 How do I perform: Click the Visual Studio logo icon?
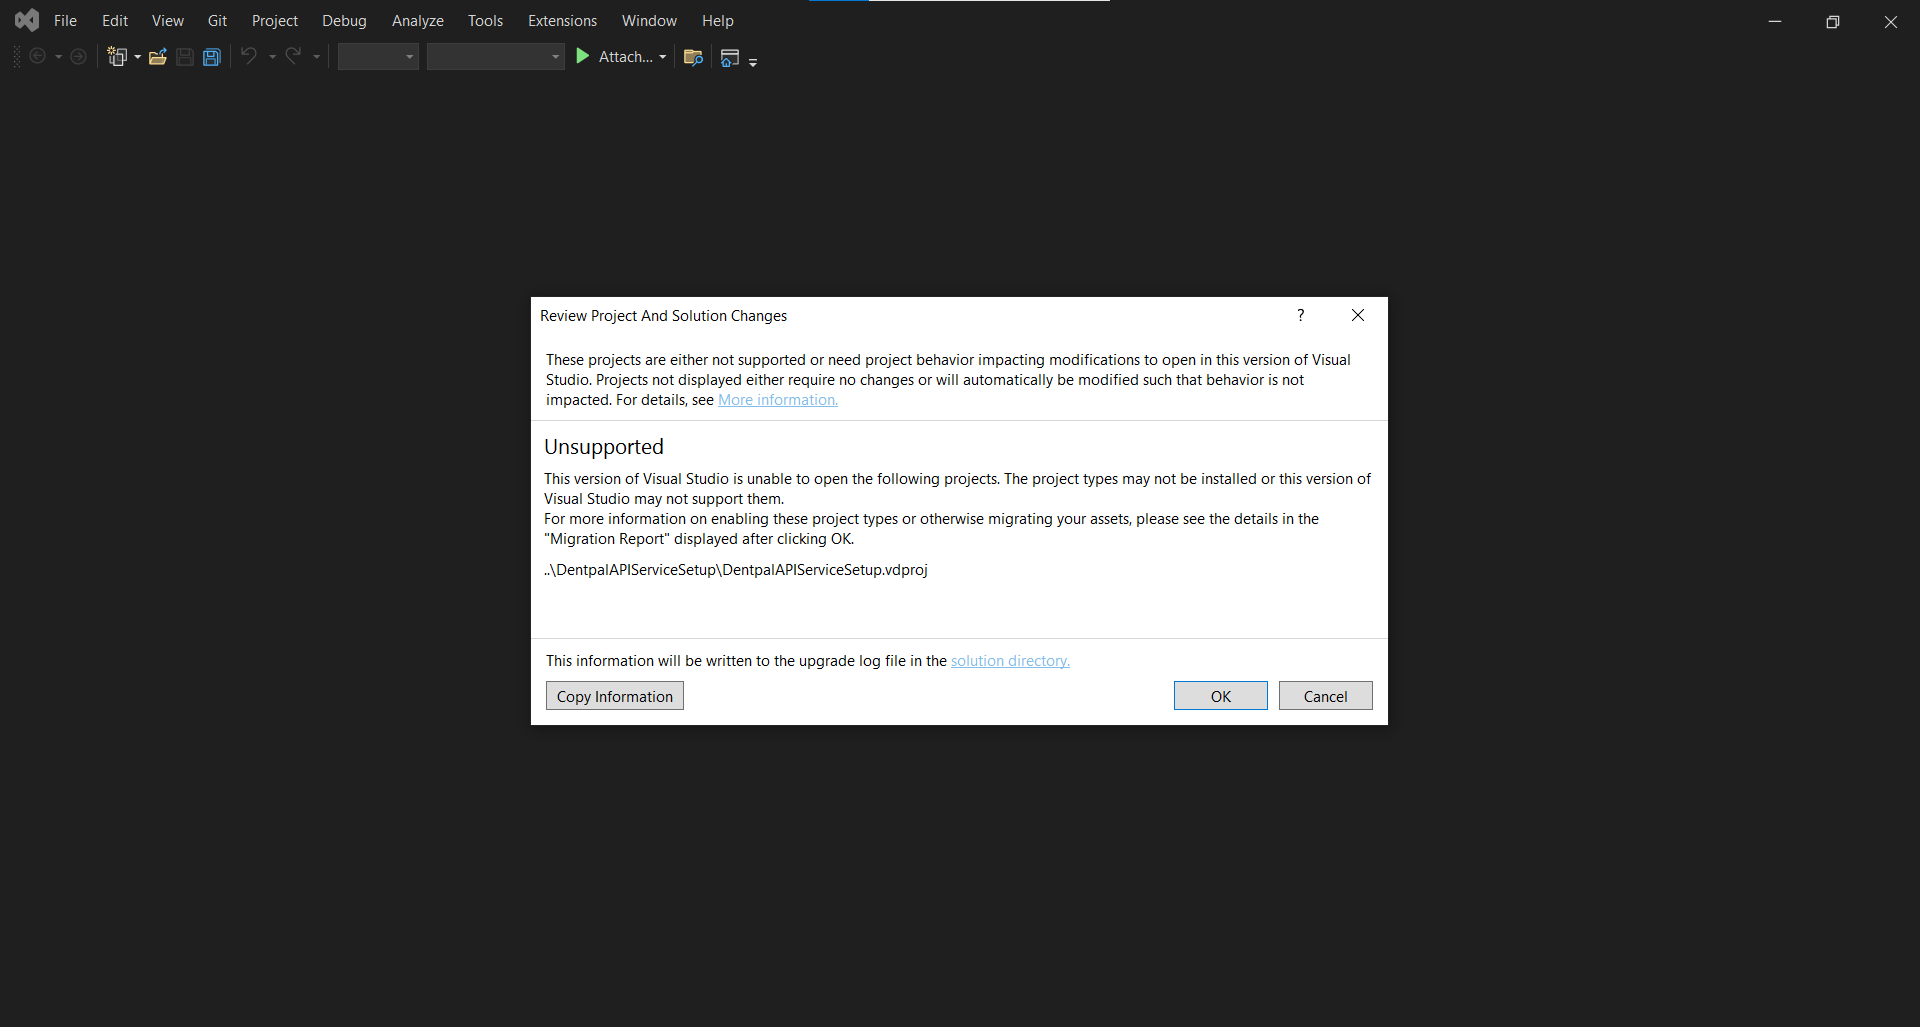(27, 20)
